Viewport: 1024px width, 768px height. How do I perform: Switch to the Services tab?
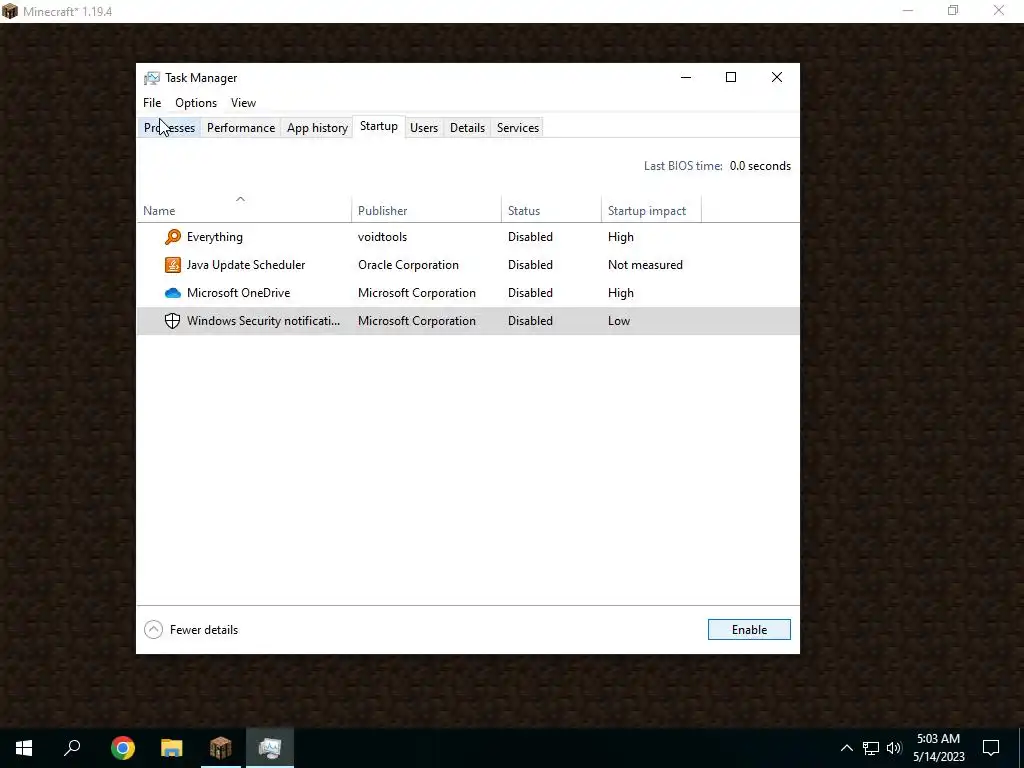518,128
